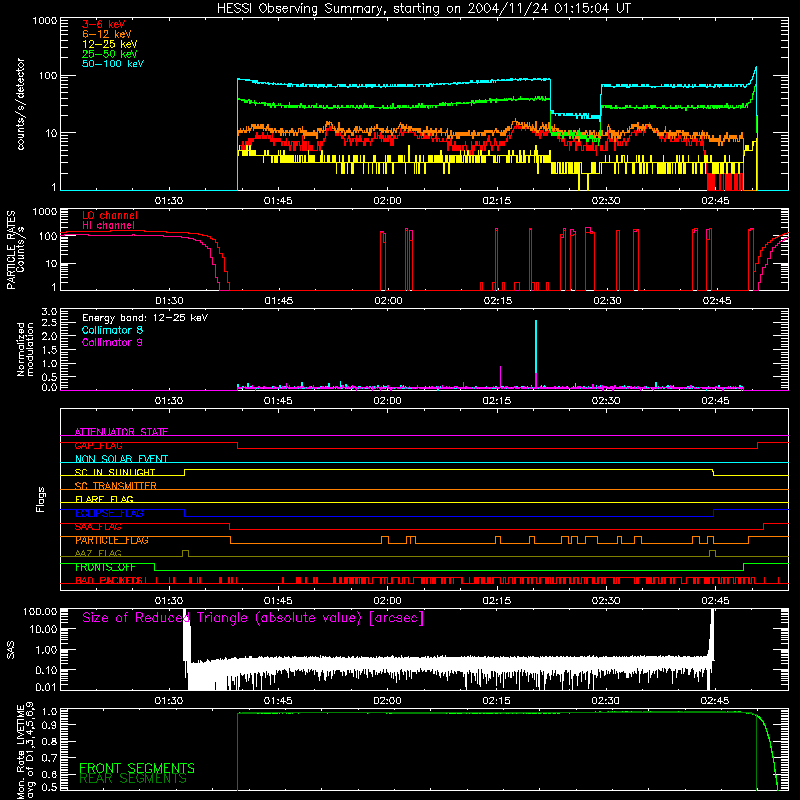Click the FRONT SEGMENTS legend label
800x800 pixels.
coord(137,768)
